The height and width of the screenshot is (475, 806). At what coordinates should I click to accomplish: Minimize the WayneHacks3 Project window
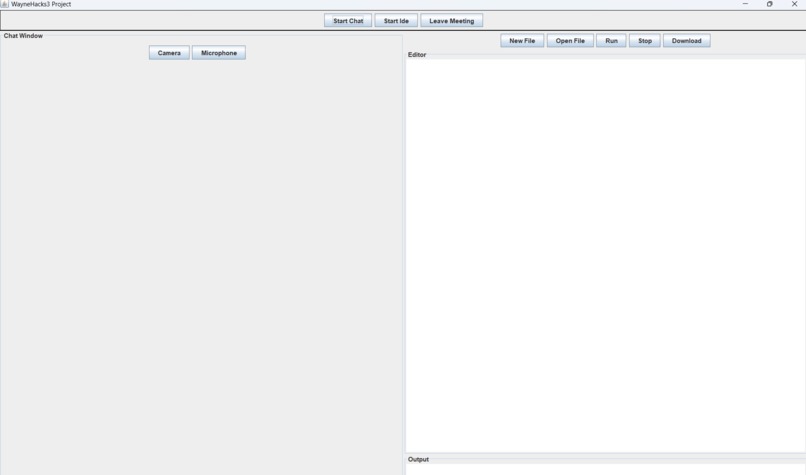click(x=745, y=4)
